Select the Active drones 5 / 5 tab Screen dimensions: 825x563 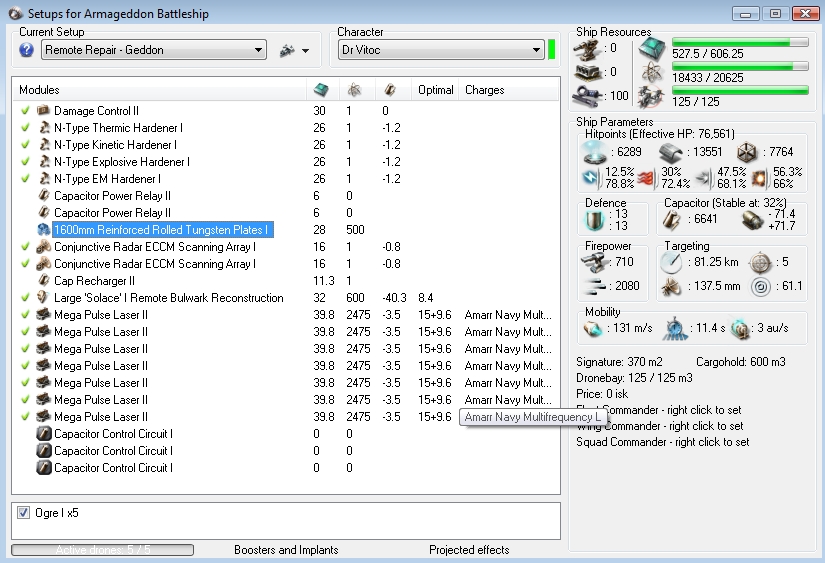[x=103, y=550]
